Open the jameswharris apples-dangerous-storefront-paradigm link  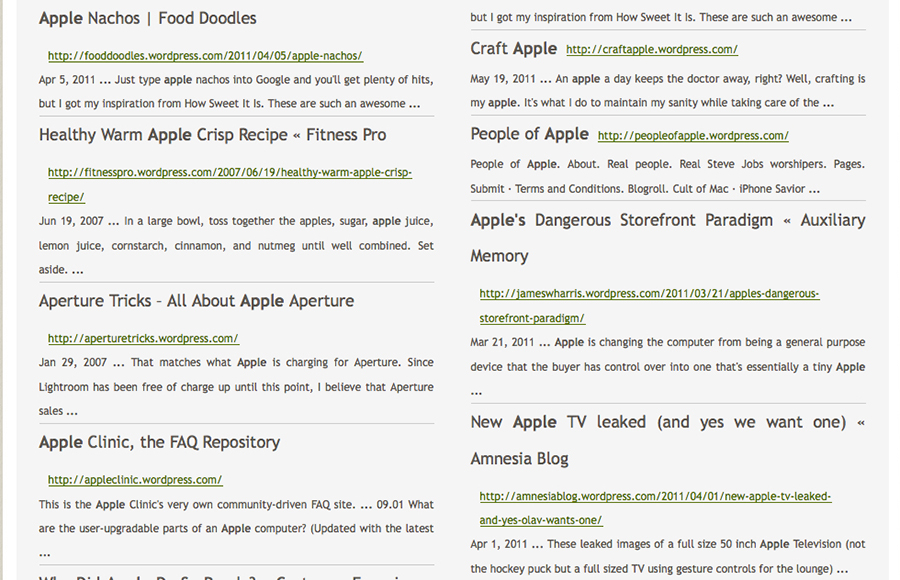649,306
